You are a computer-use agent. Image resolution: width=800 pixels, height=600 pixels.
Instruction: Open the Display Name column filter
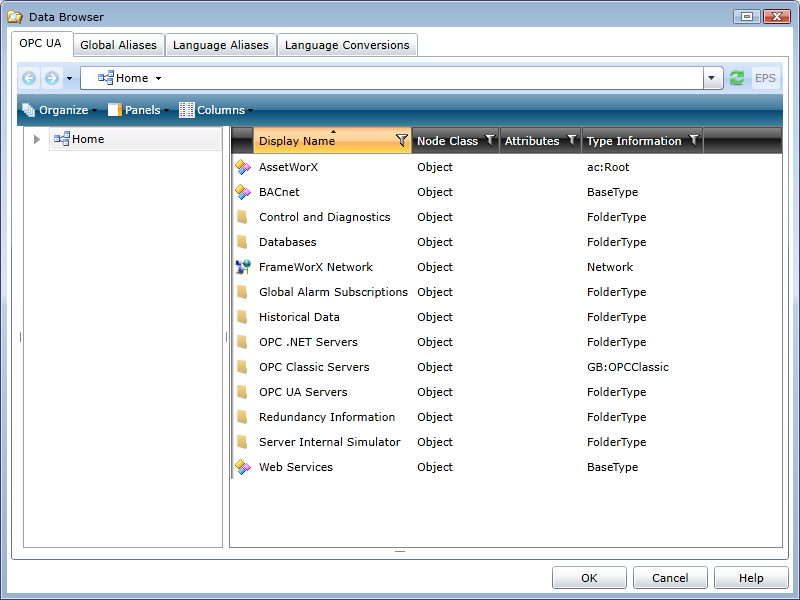point(402,141)
